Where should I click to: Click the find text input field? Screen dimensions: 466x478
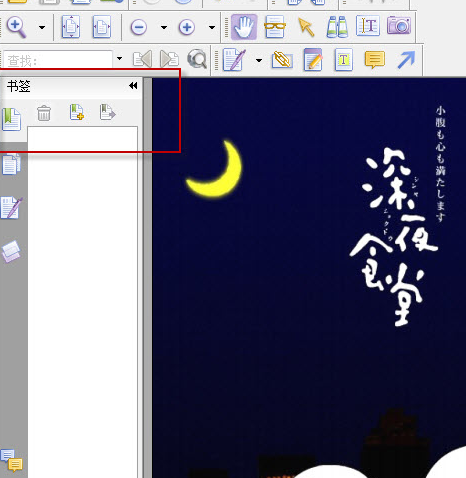click(x=58, y=60)
